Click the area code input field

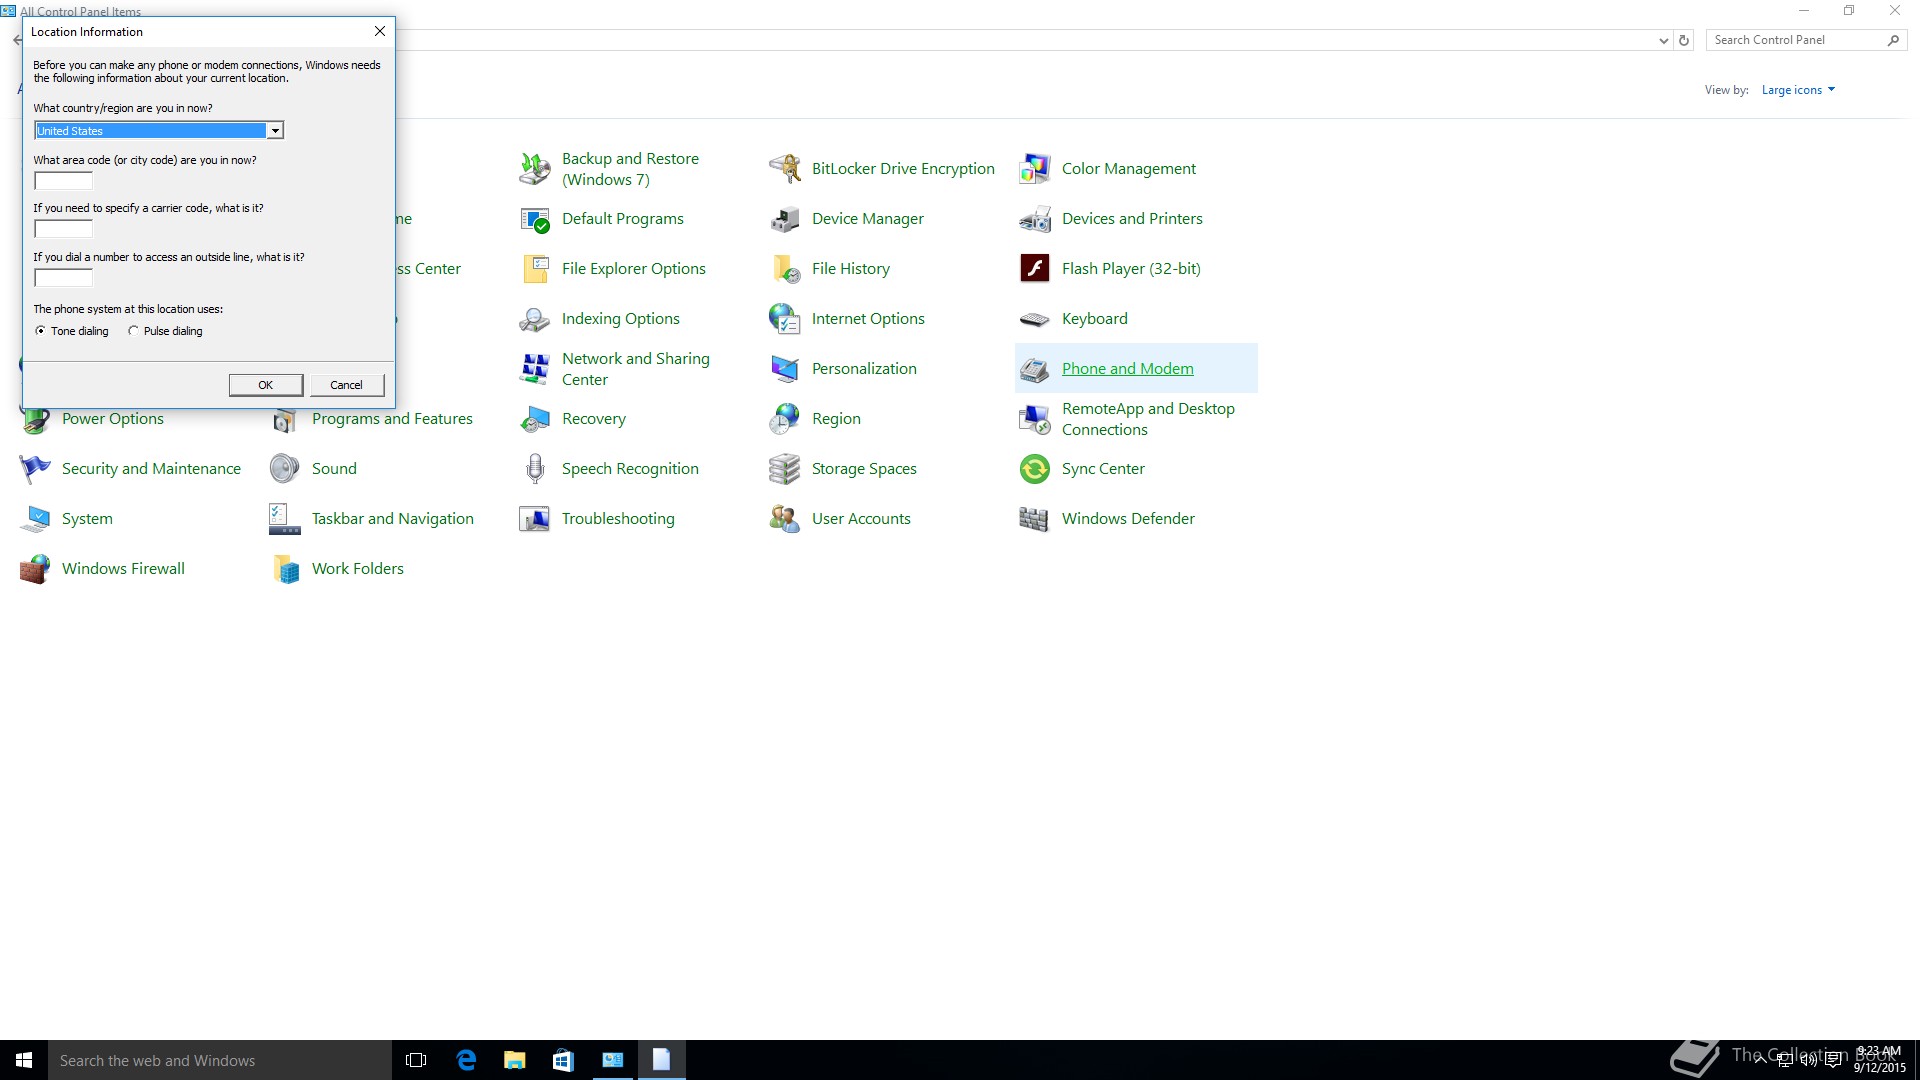(63, 181)
